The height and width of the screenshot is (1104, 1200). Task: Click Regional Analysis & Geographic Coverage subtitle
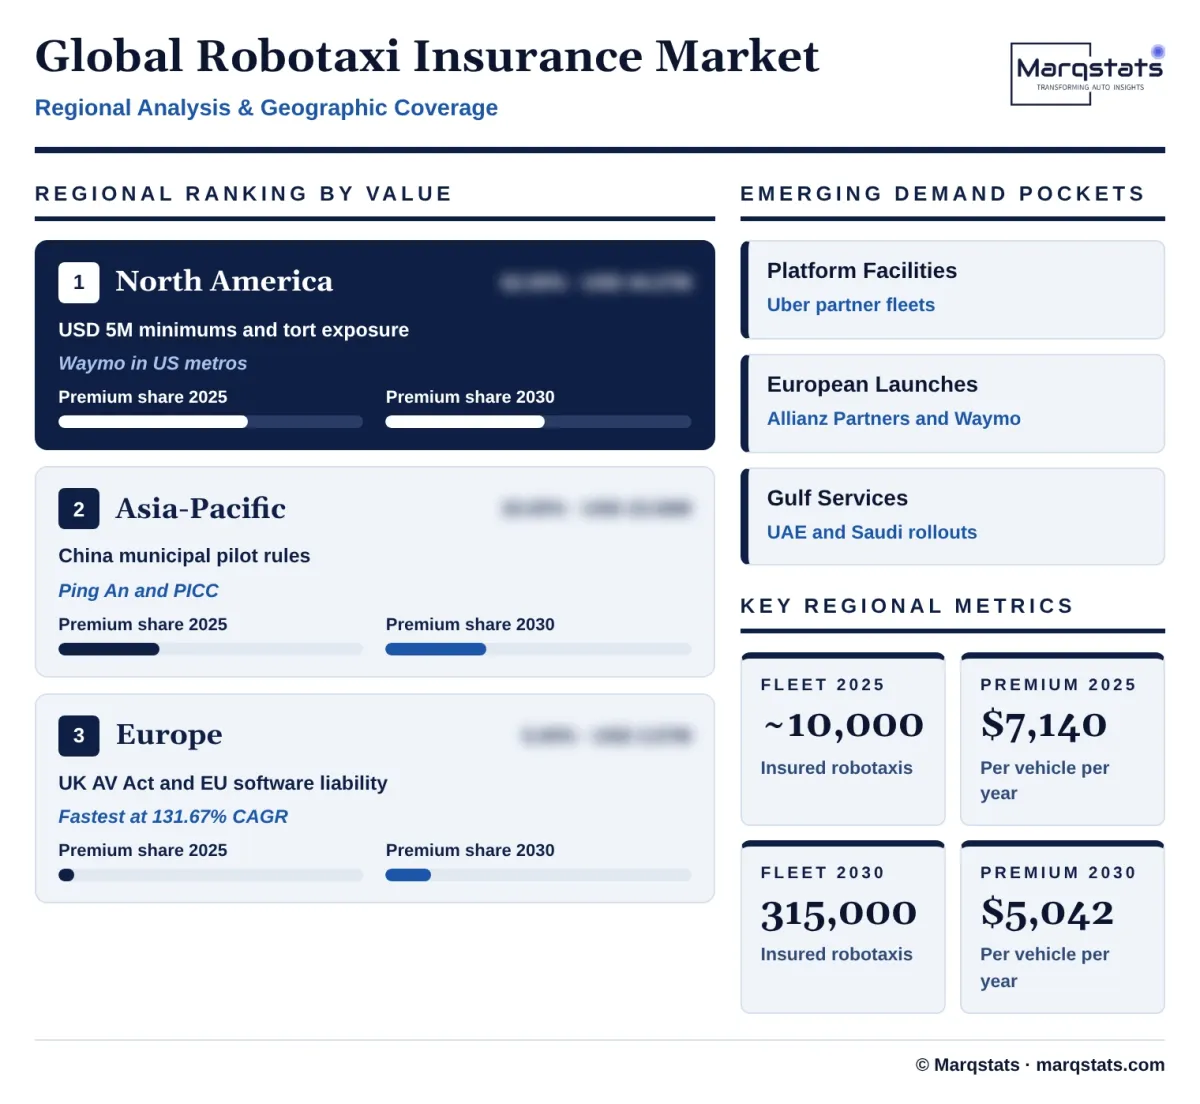click(x=266, y=108)
